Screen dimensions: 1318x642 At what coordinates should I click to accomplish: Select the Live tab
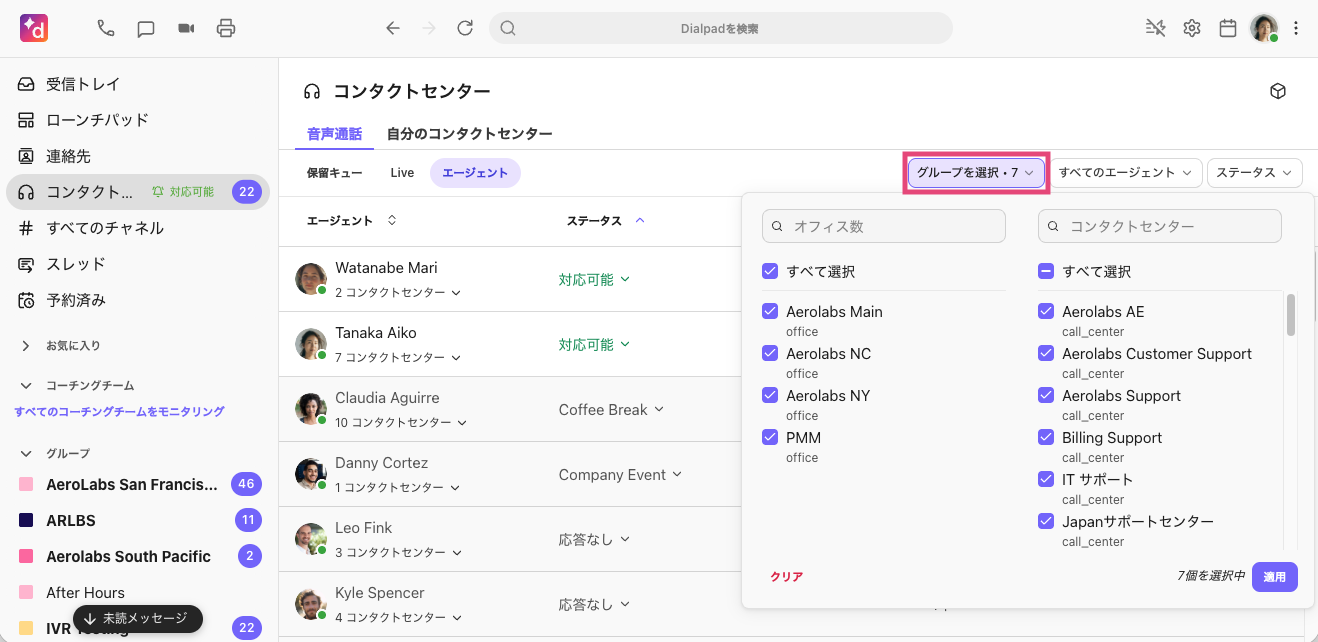[402, 173]
